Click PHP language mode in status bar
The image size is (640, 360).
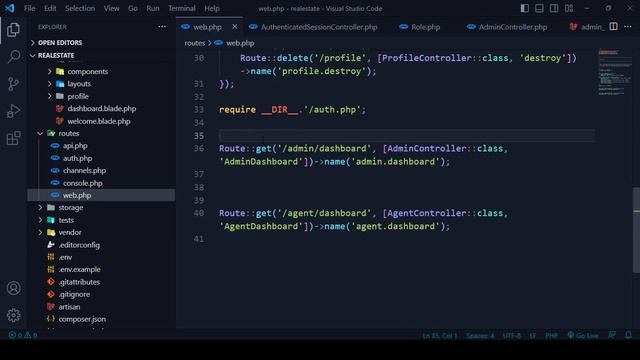click(x=551, y=336)
